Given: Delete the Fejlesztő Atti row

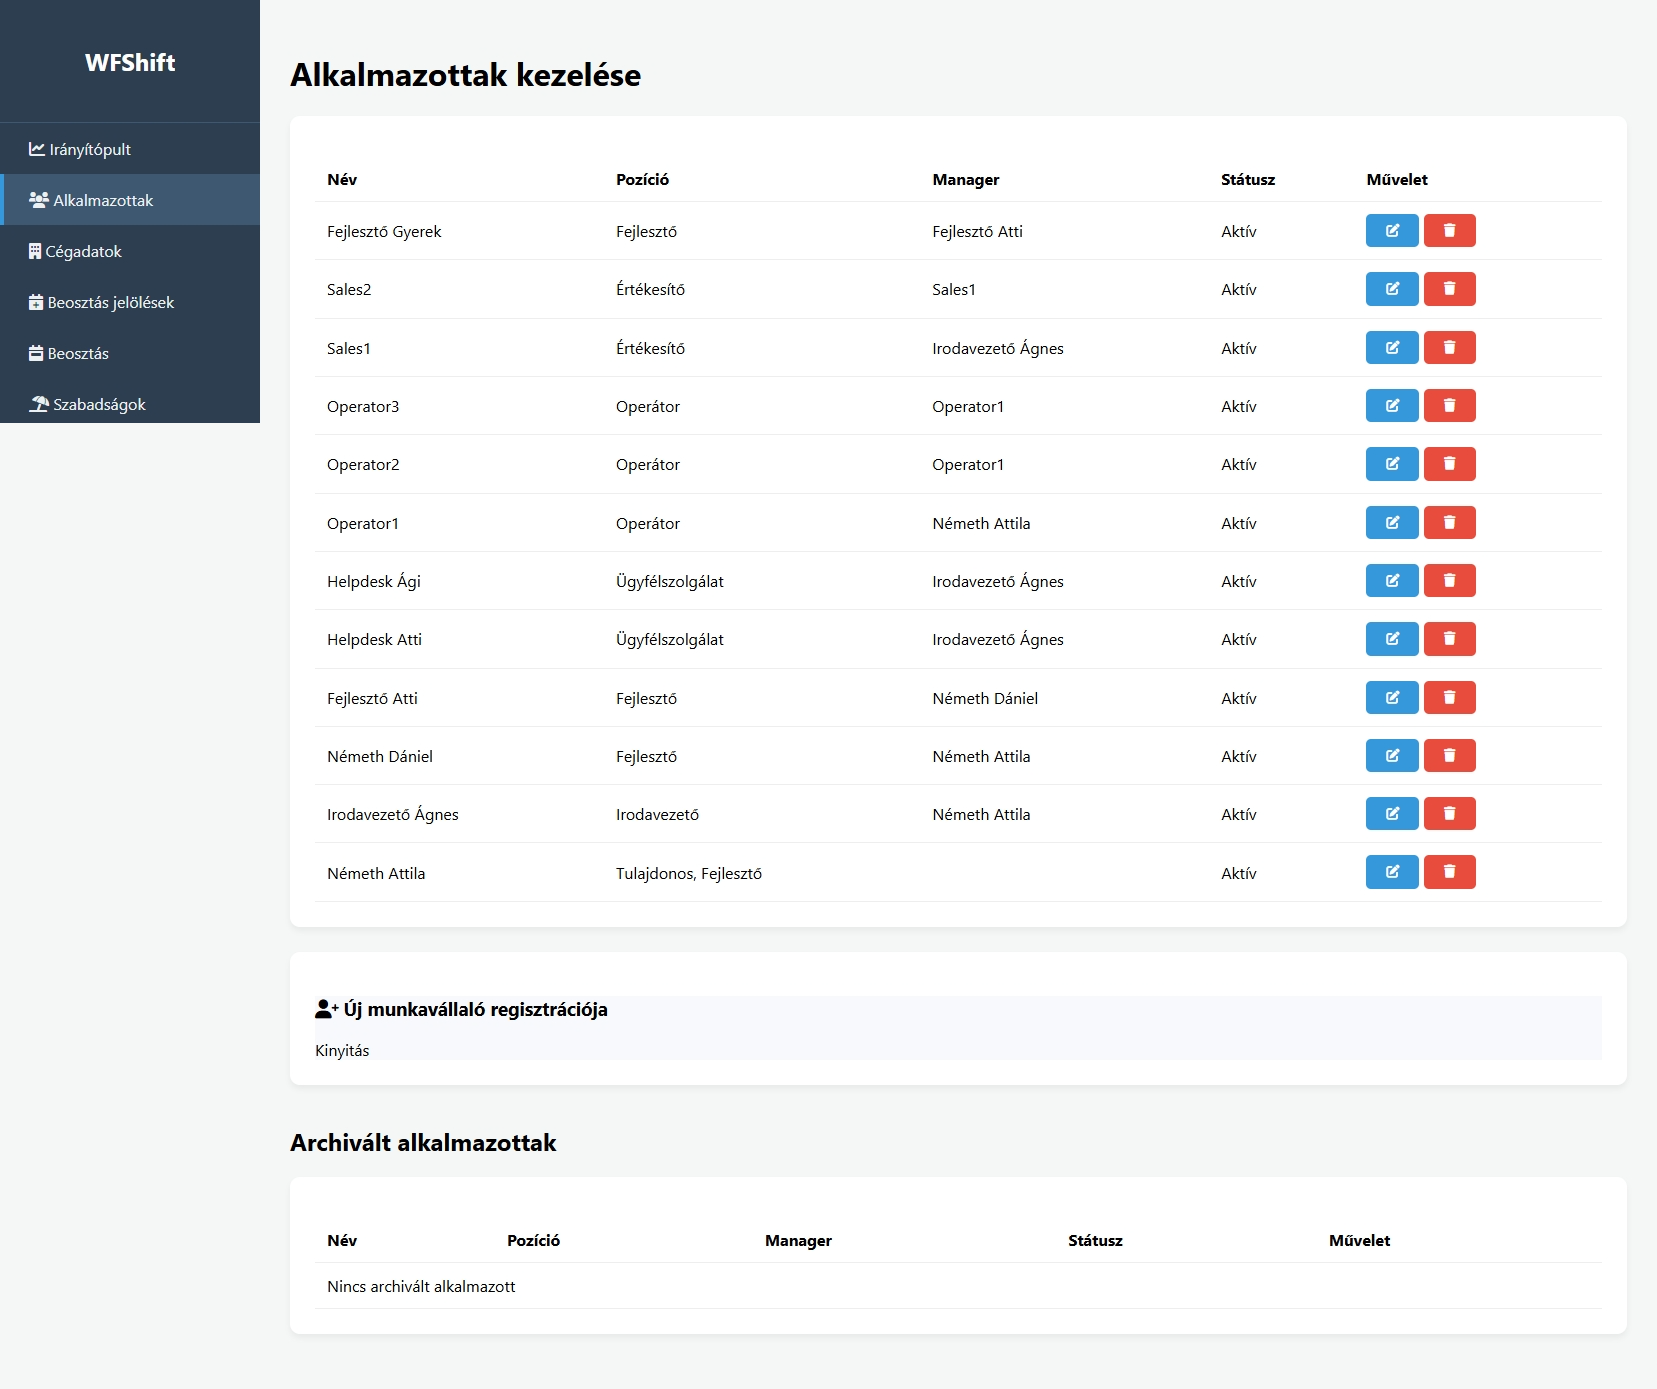Looking at the screenshot, I should point(1449,698).
